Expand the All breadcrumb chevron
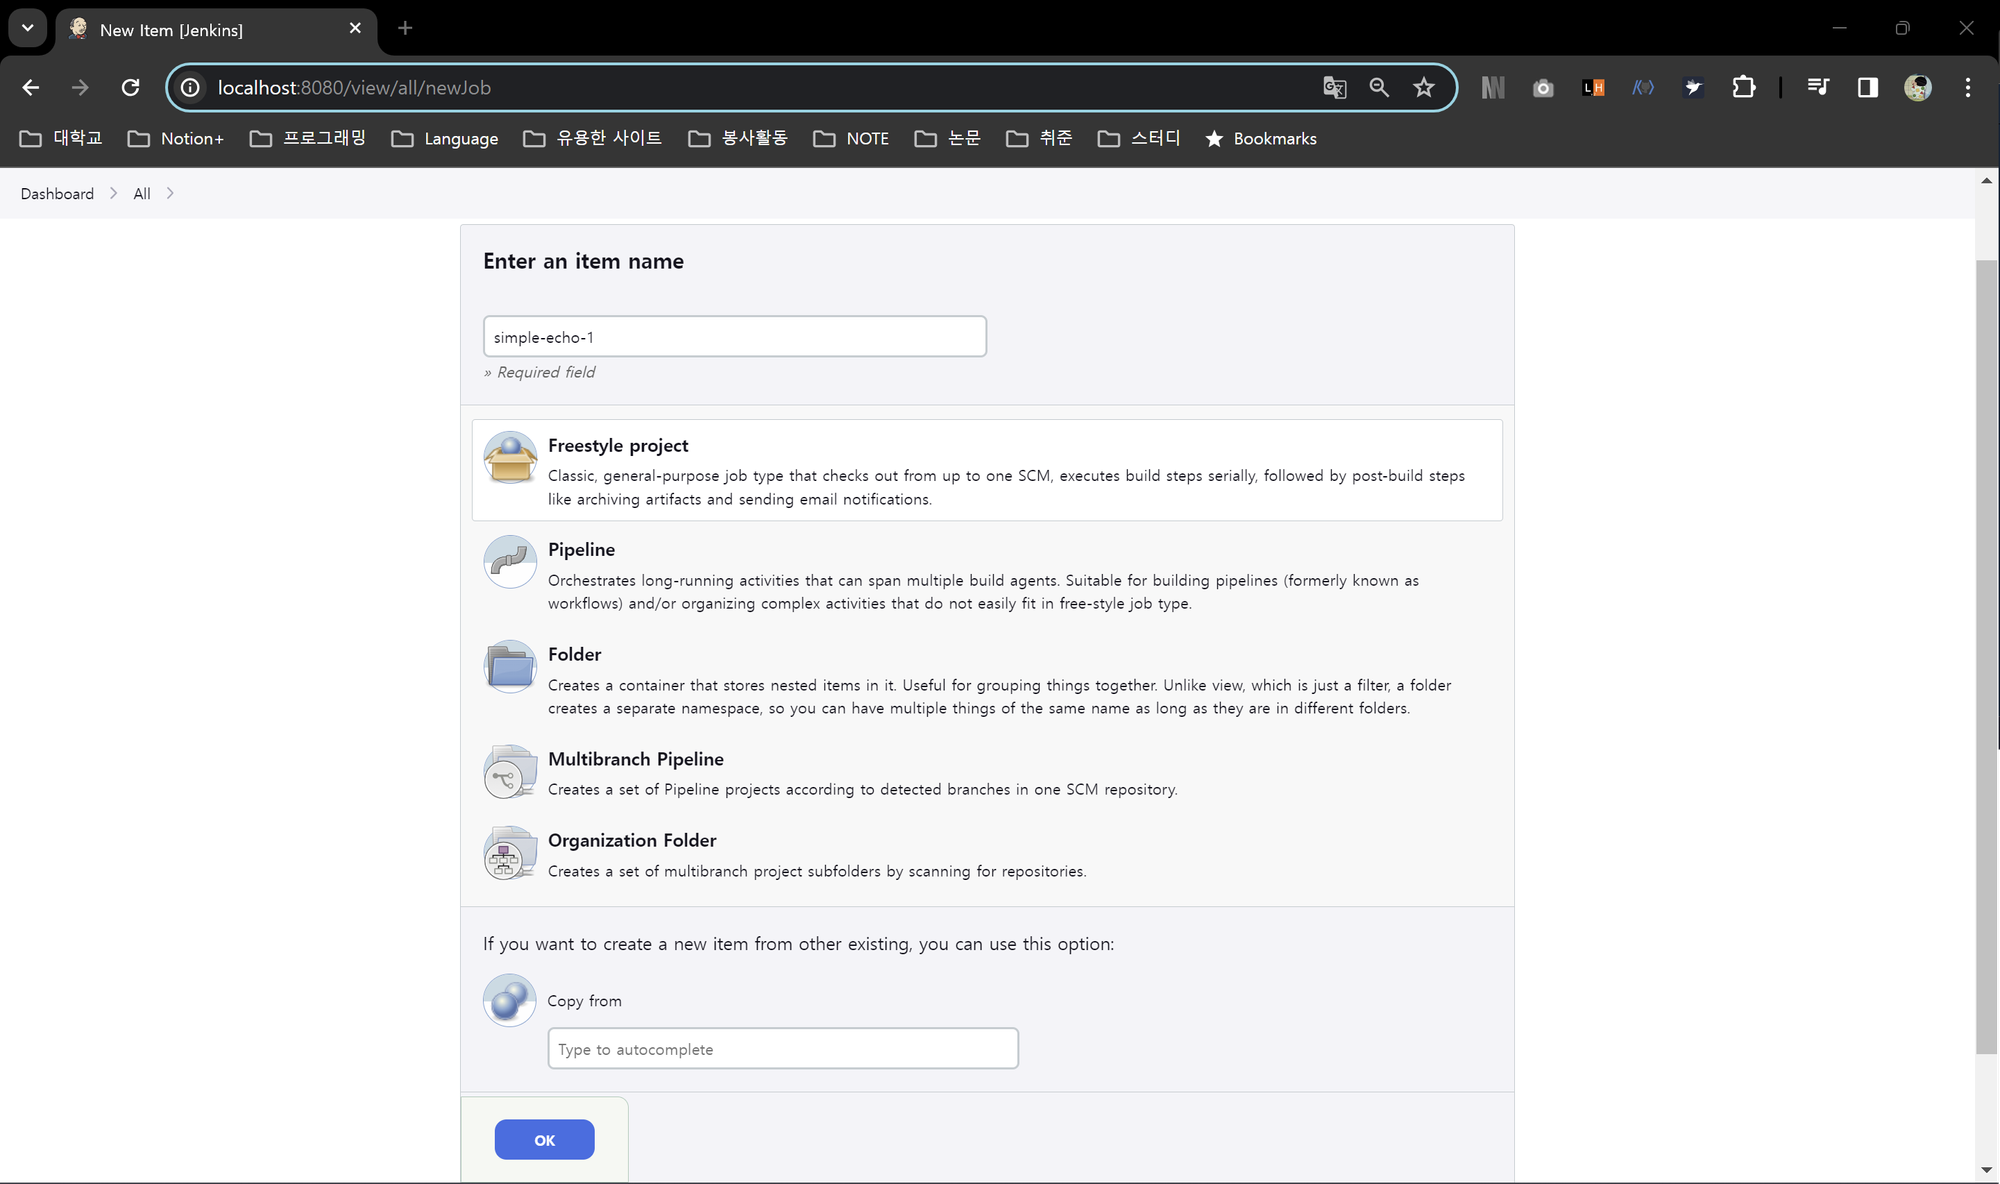The image size is (2000, 1184). (170, 193)
